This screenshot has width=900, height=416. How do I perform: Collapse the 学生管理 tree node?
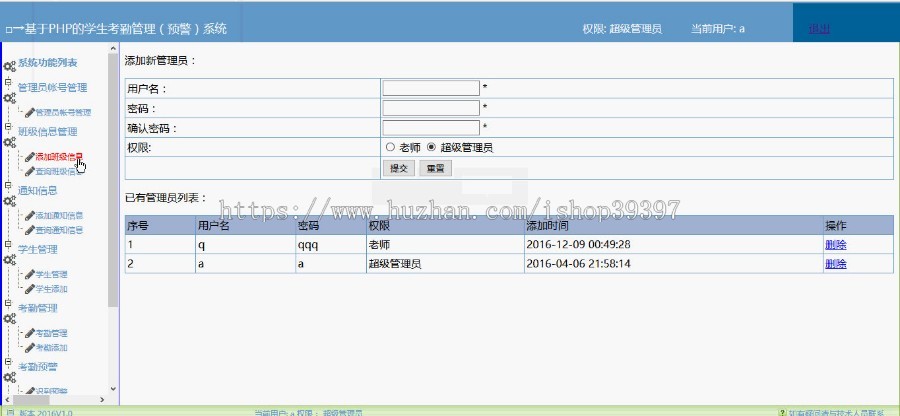[8, 243]
